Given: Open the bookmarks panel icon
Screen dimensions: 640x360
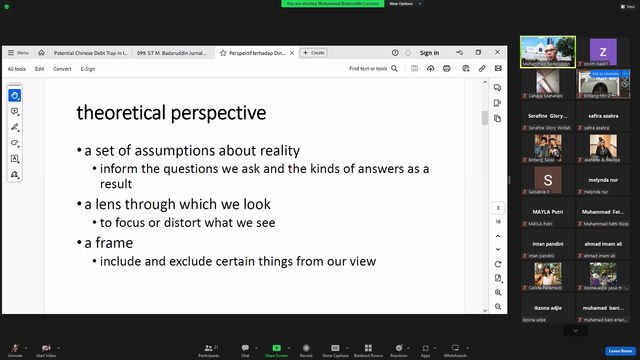Looking at the screenshot, I should [497, 103].
